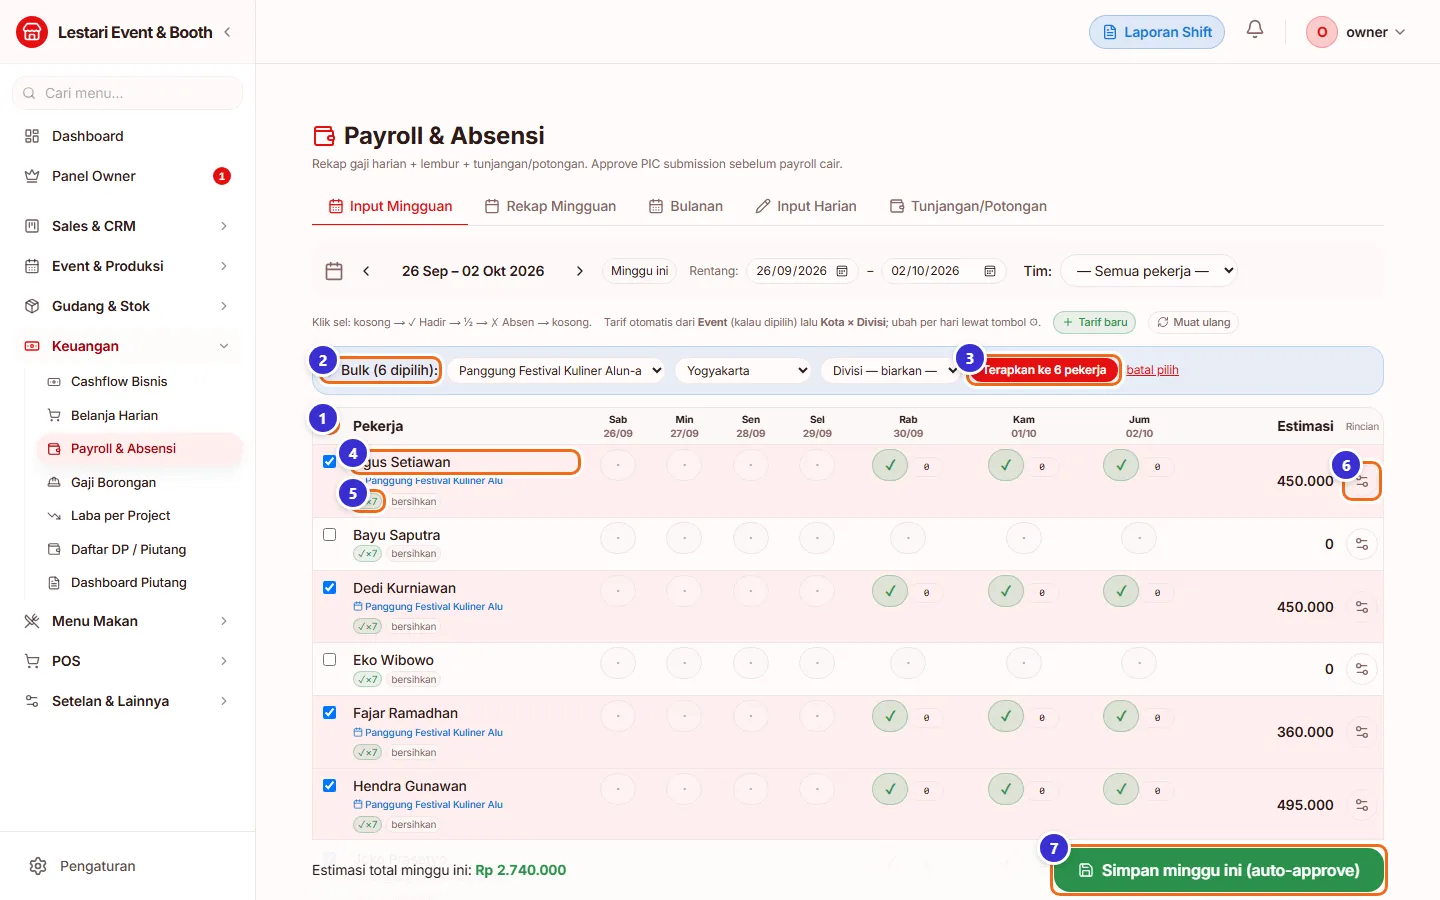The width and height of the screenshot is (1440, 900).
Task: Switch to Bulanan tab
Action: click(686, 206)
